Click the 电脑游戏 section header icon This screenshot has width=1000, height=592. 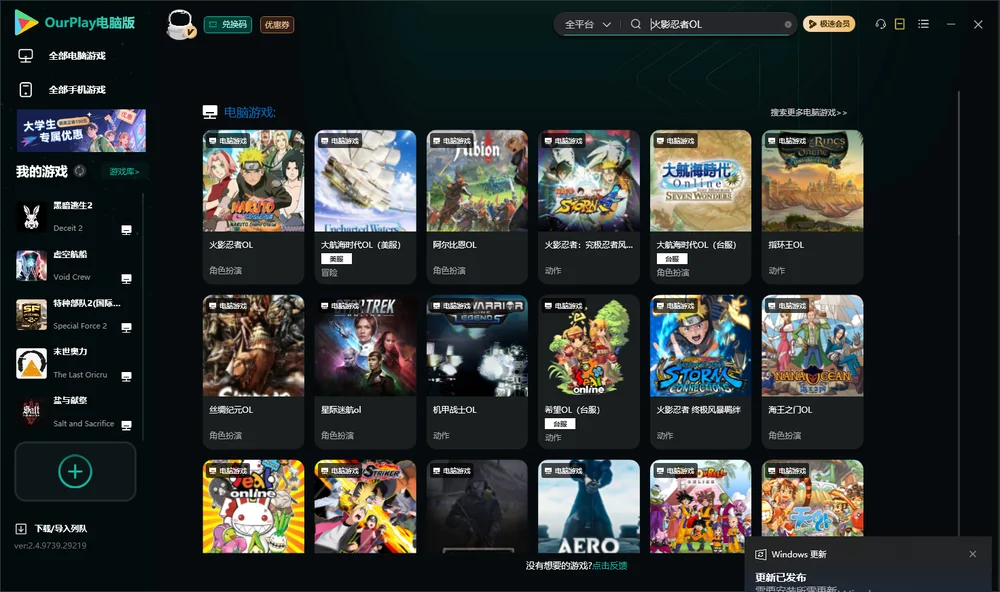pyautogui.click(x=210, y=112)
